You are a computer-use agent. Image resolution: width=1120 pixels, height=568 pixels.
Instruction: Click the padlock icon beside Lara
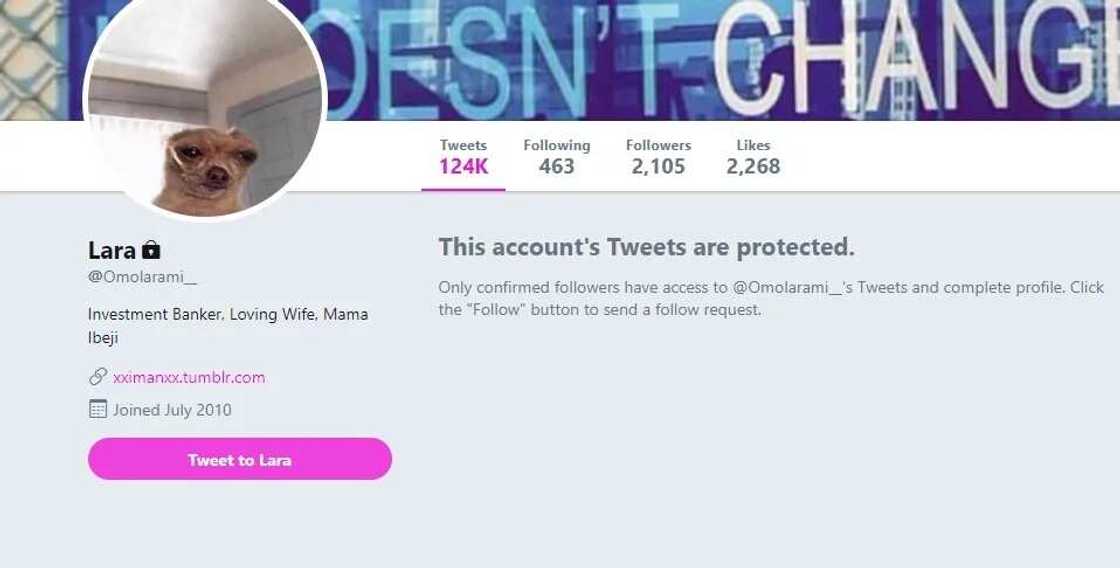(151, 250)
